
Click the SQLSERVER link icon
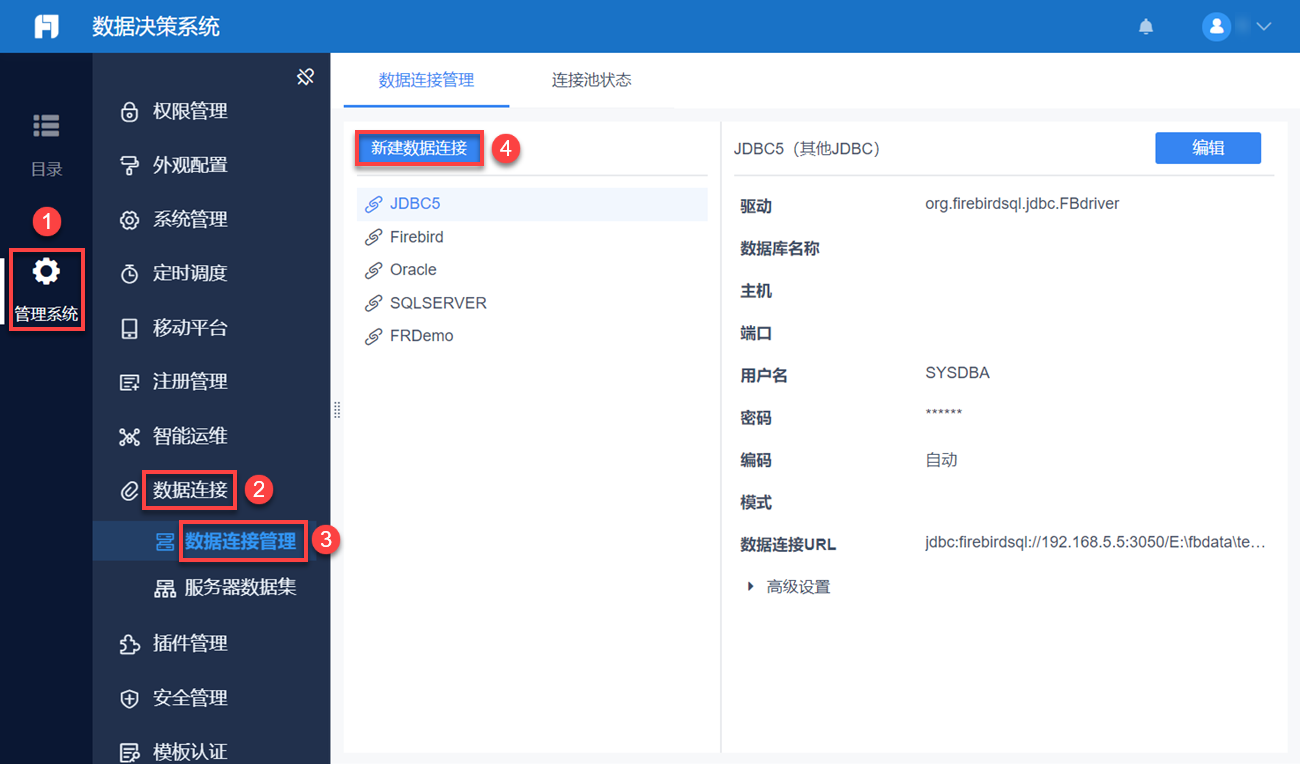coord(373,303)
